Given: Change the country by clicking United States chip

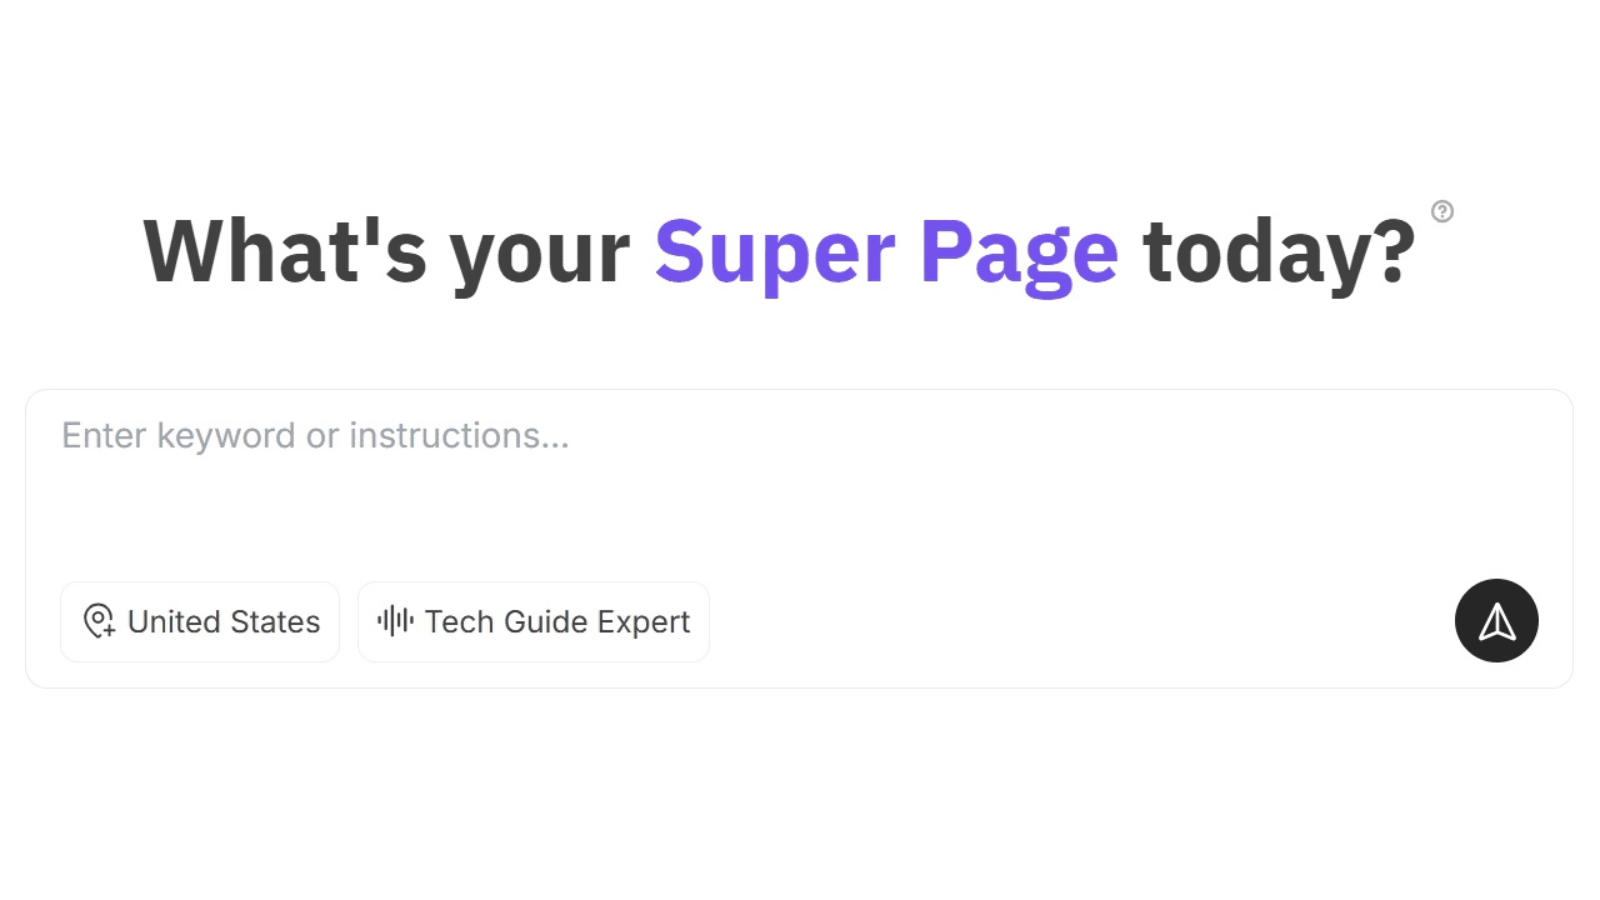Looking at the screenshot, I should coord(199,621).
